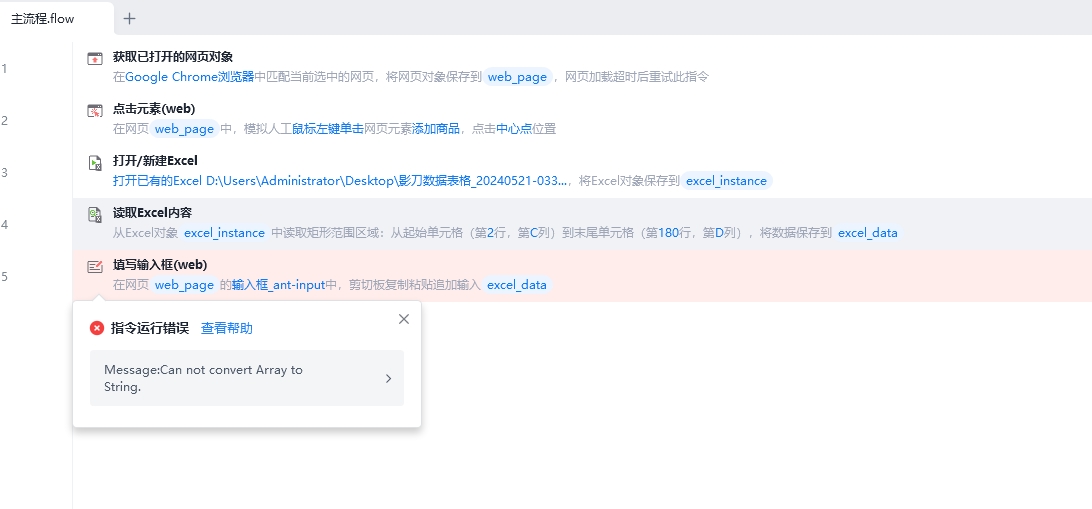Screen dimensions: 1092x509
Task: Select step title 填写输入框(web)
Action: pyautogui.click(x=160, y=265)
